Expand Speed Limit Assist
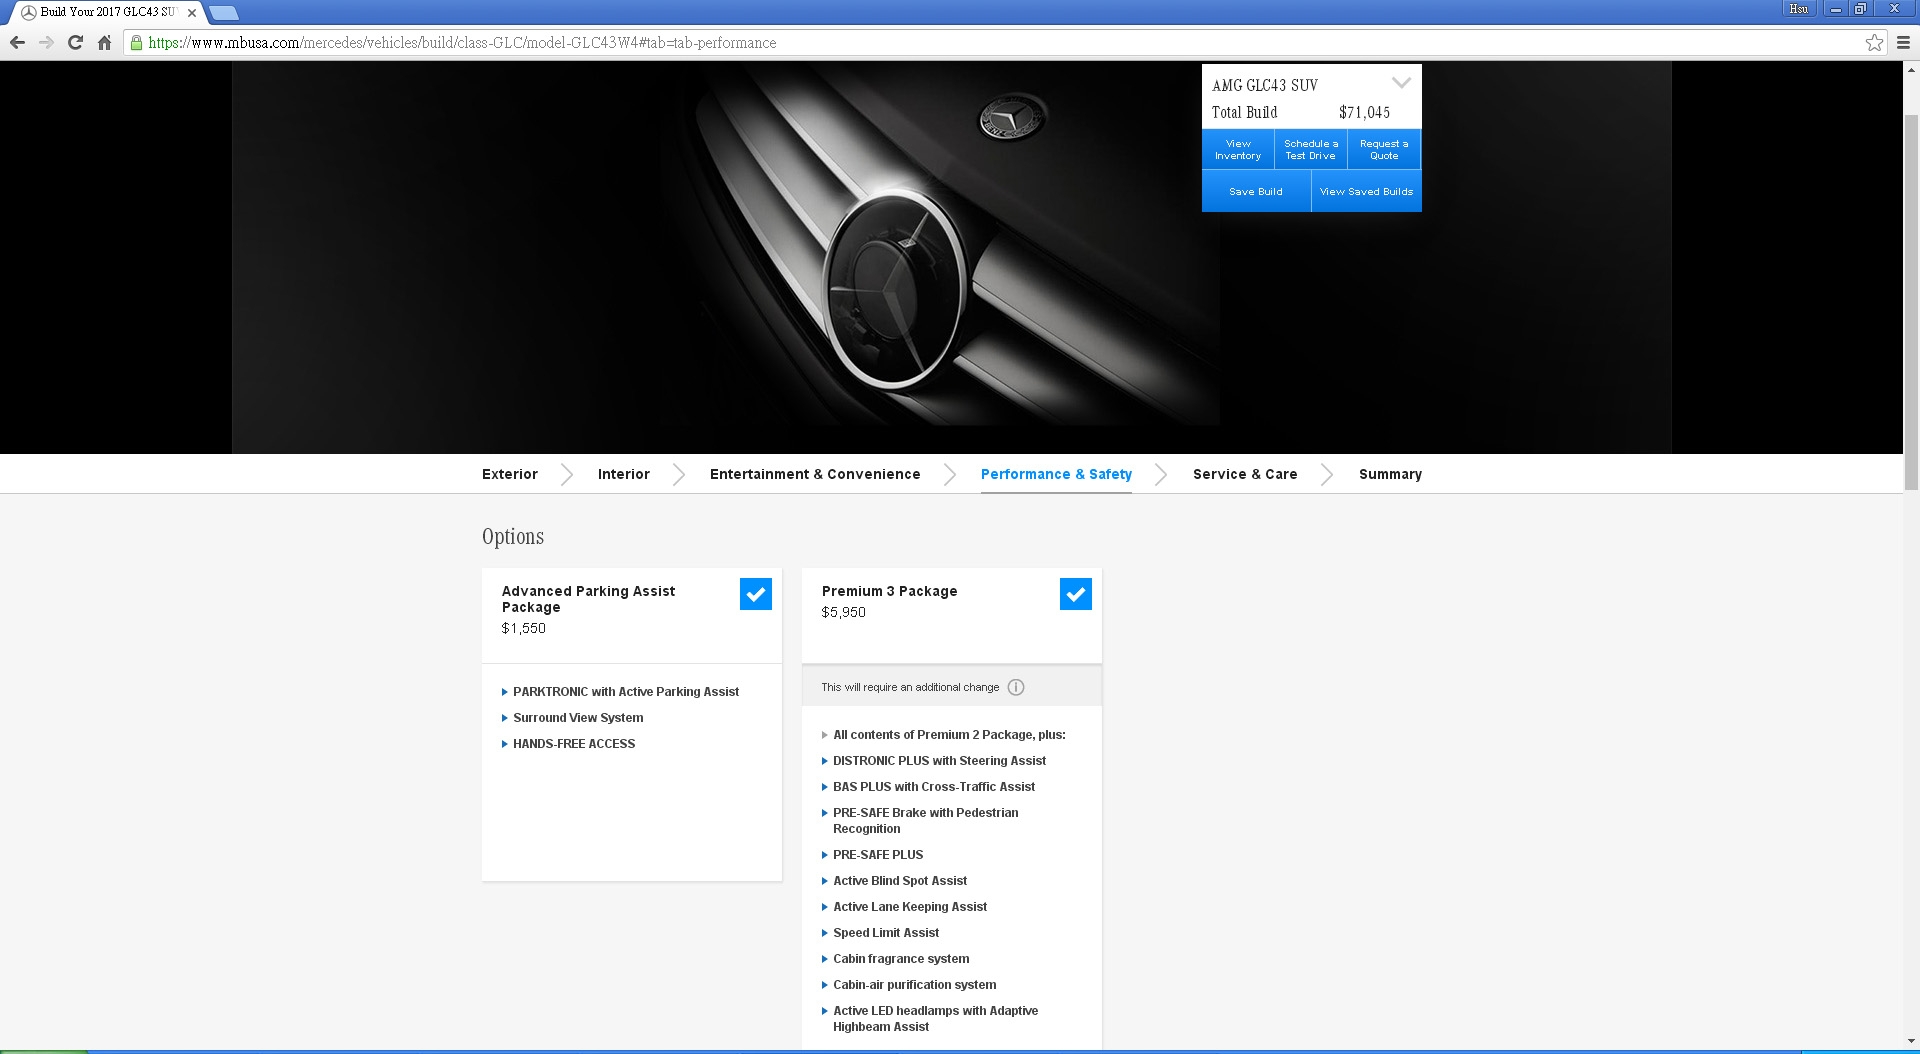 [x=880, y=933]
